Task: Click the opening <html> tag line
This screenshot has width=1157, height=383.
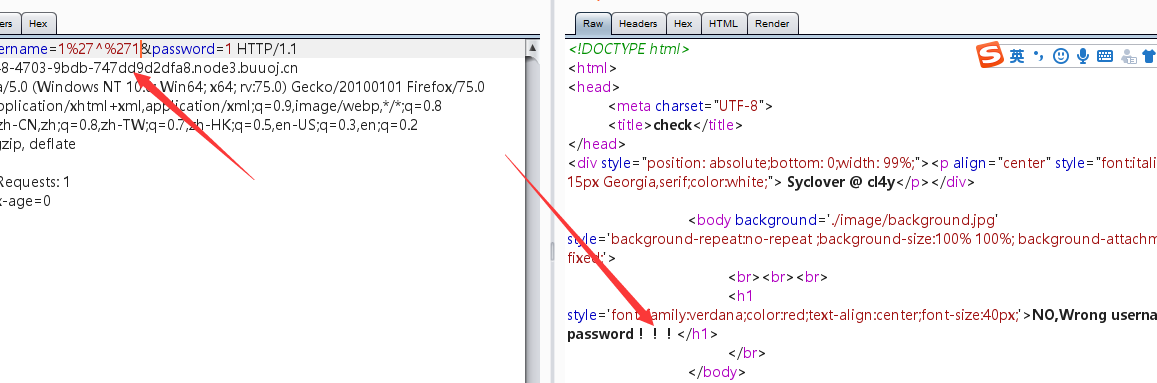Action: (x=593, y=69)
